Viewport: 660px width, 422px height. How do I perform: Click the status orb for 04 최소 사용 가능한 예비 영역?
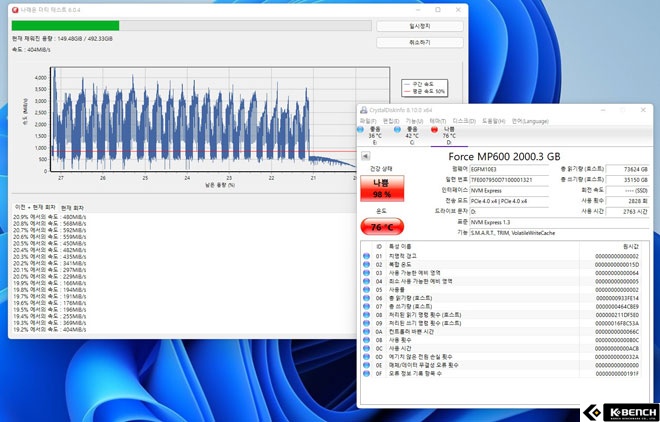tap(366, 281)
